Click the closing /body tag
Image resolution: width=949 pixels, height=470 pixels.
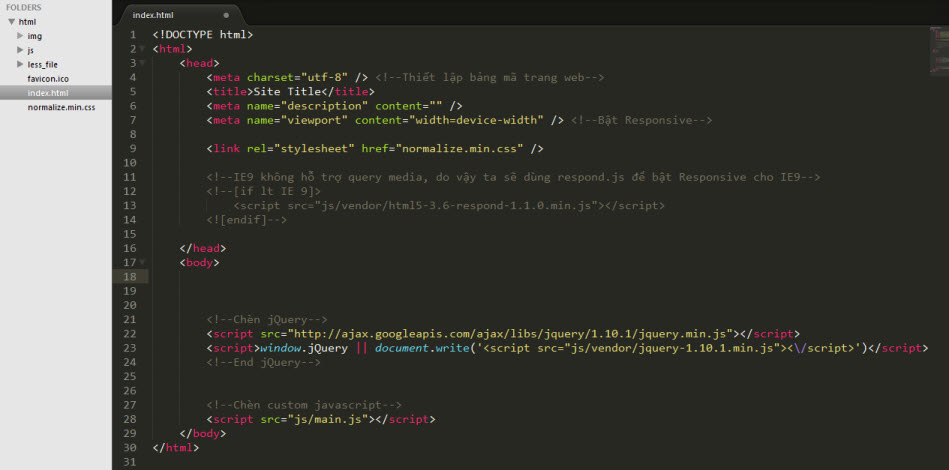(203, 434)
